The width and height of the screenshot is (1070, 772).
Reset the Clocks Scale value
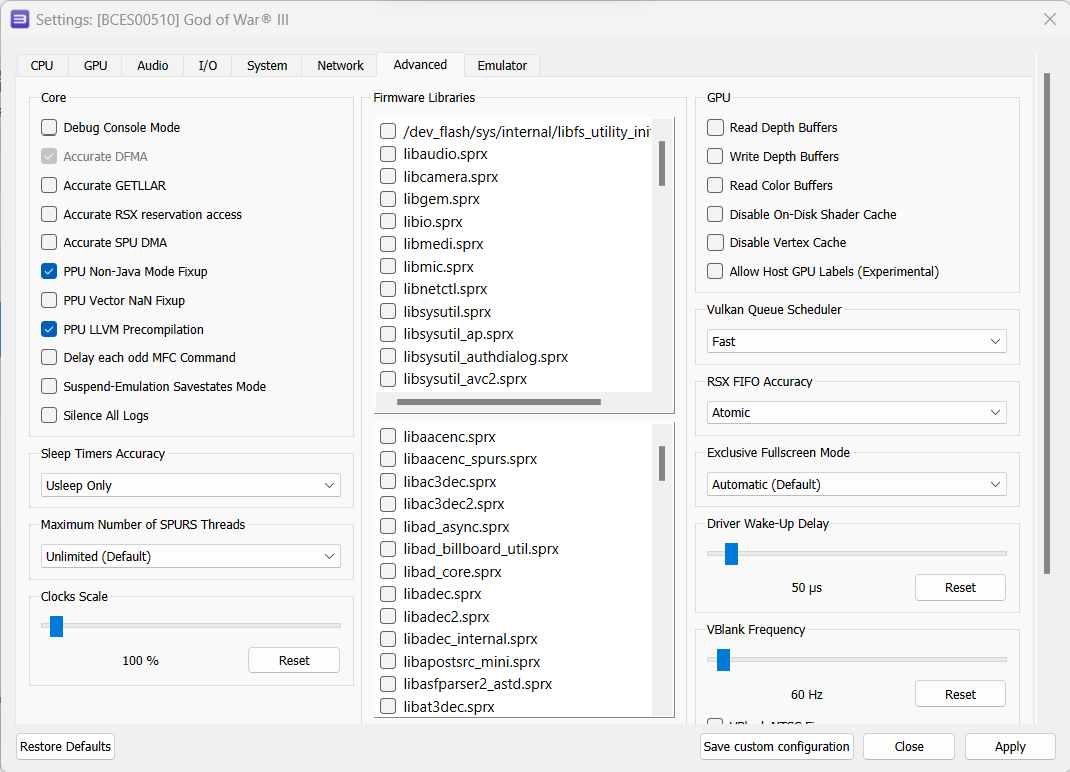coord(294,661)
